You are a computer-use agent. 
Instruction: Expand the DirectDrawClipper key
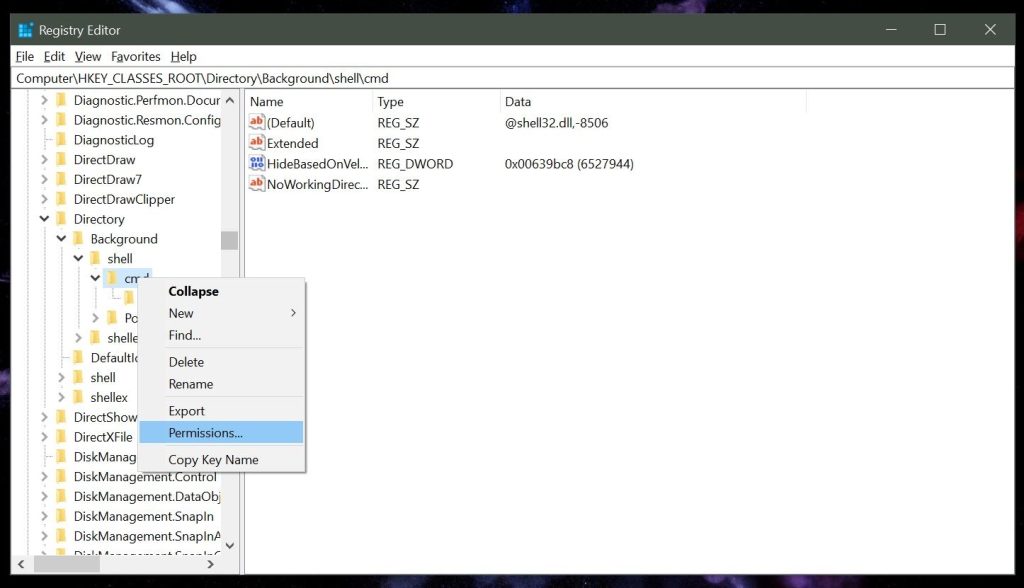pos(44,199)
